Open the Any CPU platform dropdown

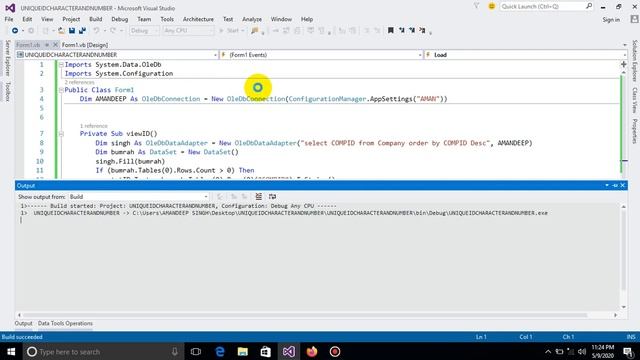pos(188,31)
